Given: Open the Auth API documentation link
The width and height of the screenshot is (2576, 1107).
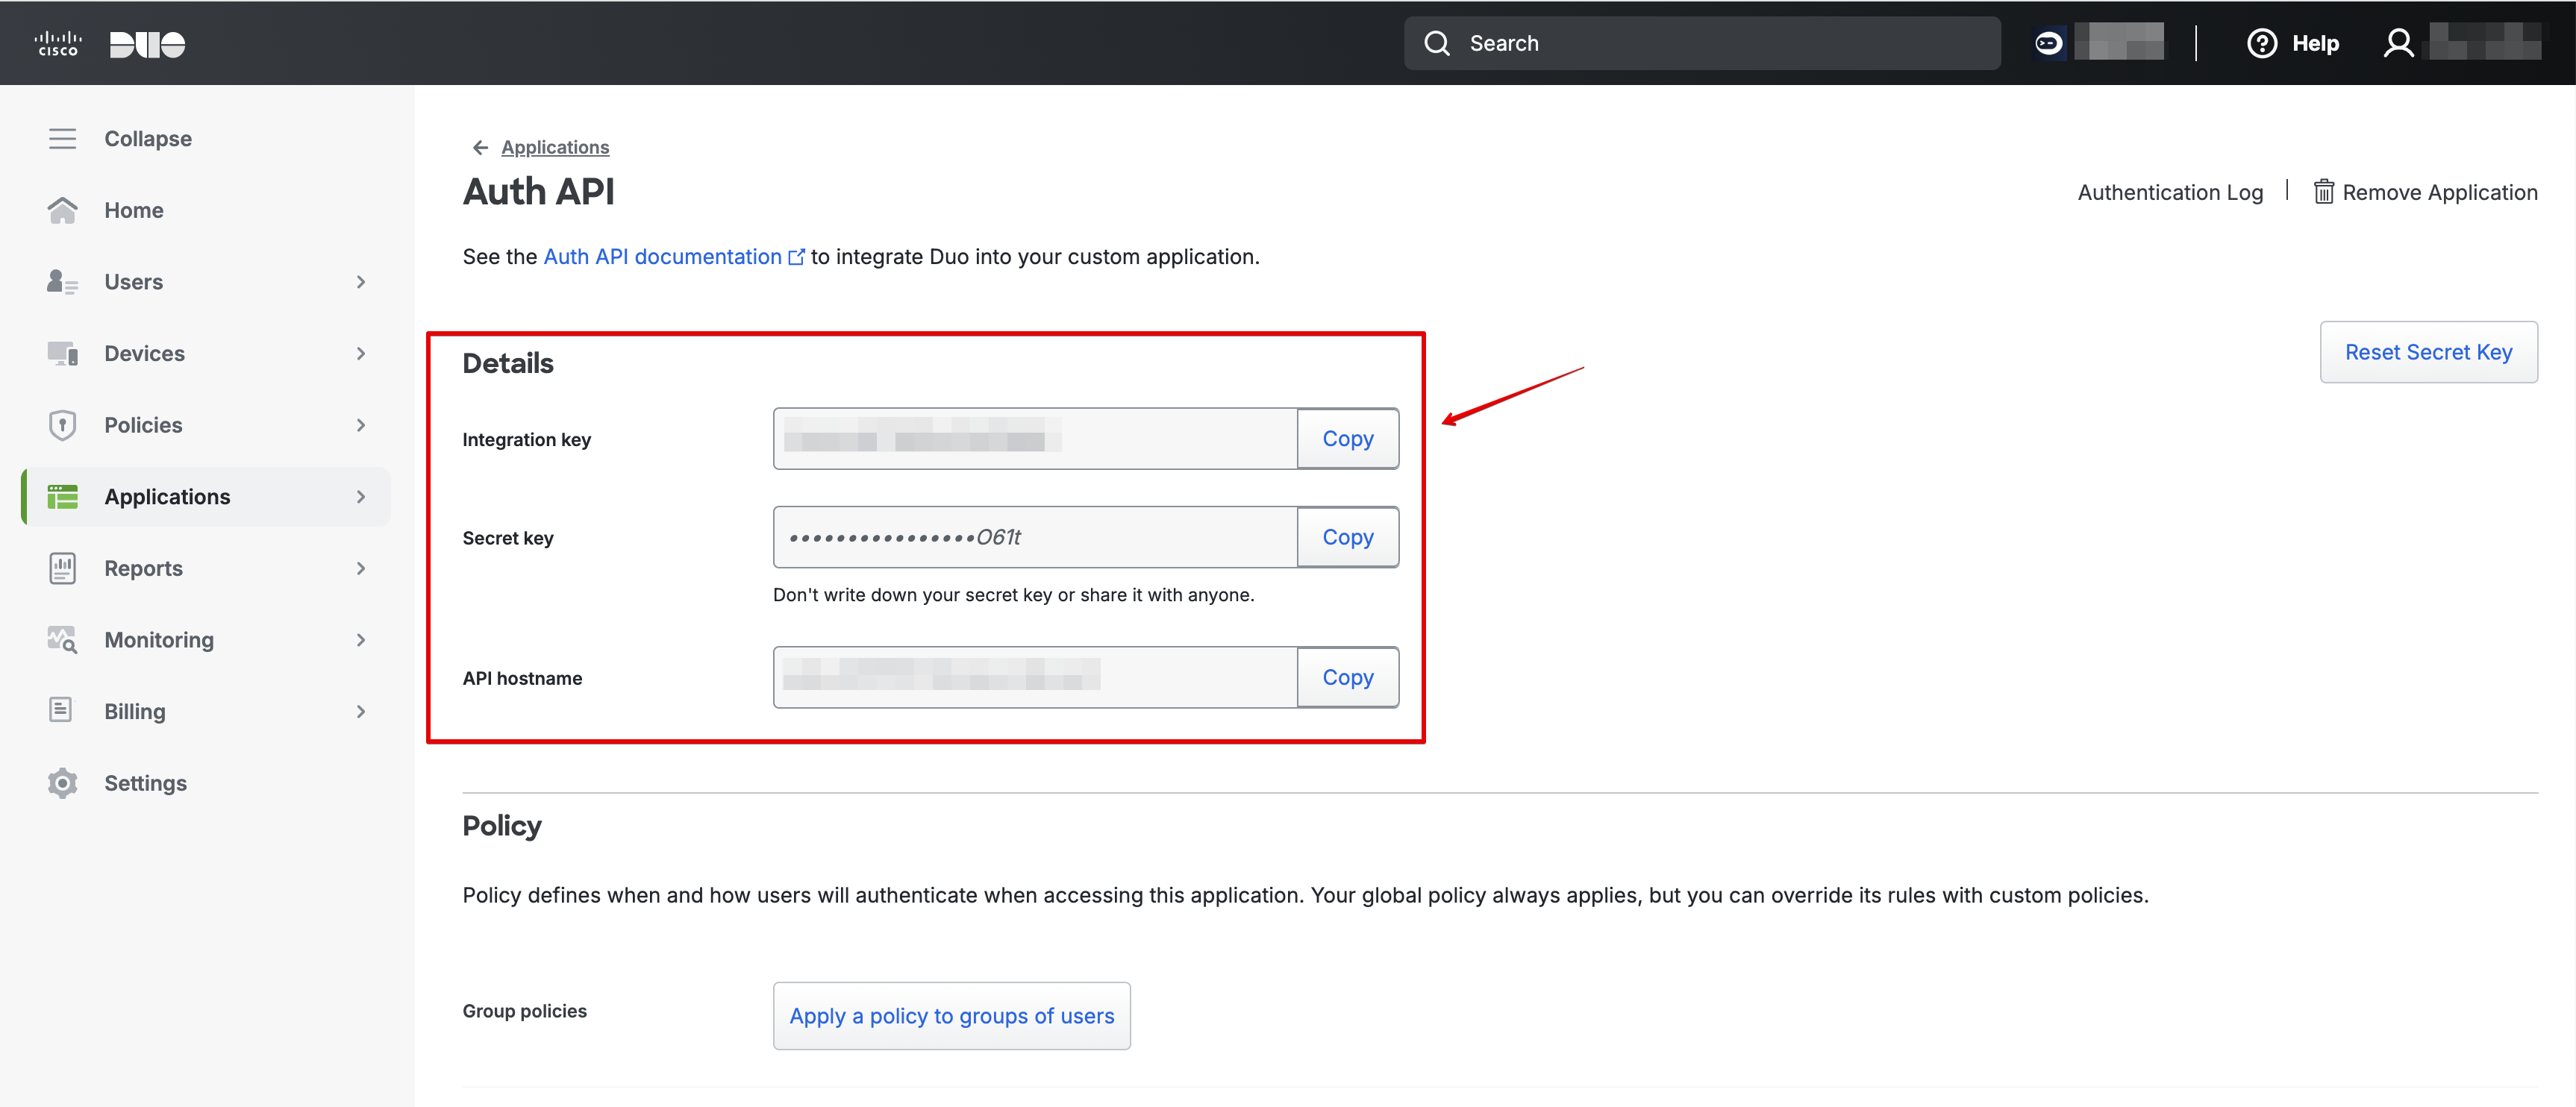Looking at the screenshot, I should click(662, 256).
